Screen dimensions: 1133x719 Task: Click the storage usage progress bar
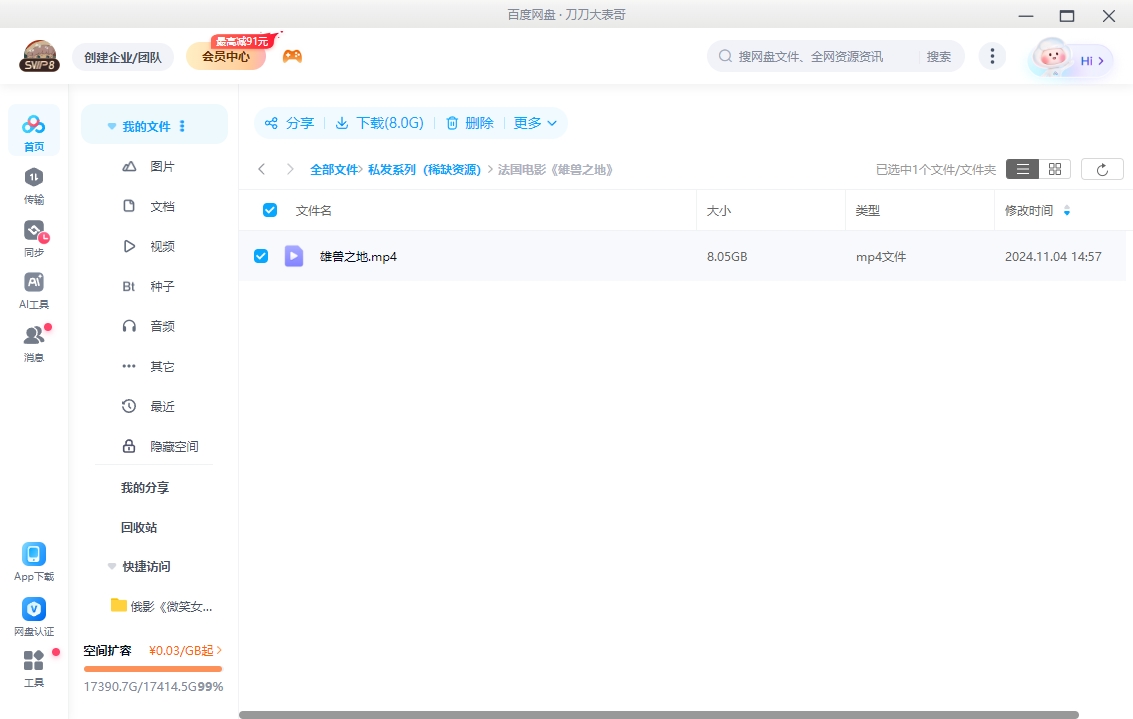point(153,666)
